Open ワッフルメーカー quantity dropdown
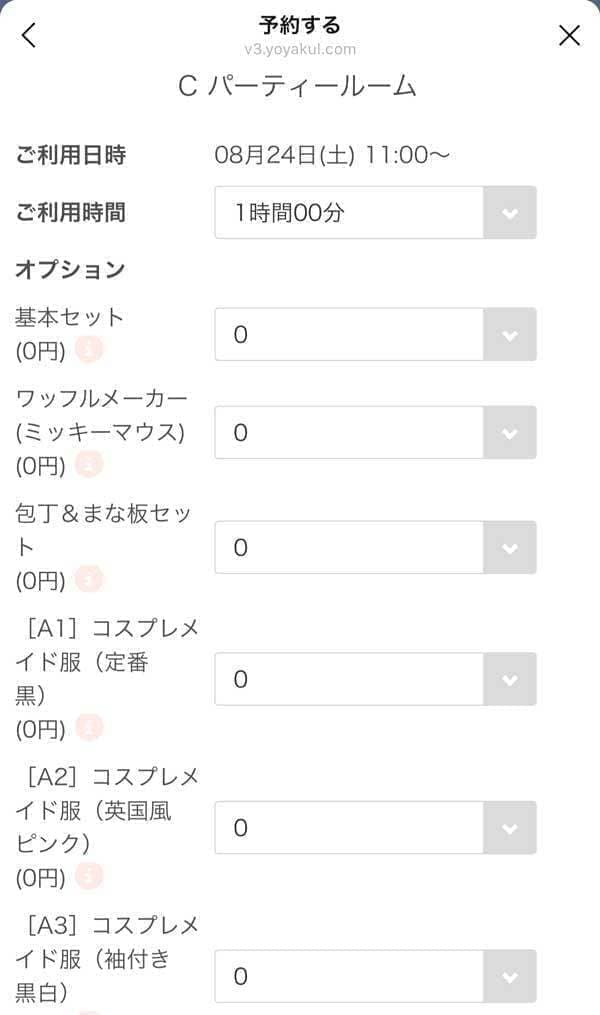The width and height of the screenshot is (600, 1015). 375,432
